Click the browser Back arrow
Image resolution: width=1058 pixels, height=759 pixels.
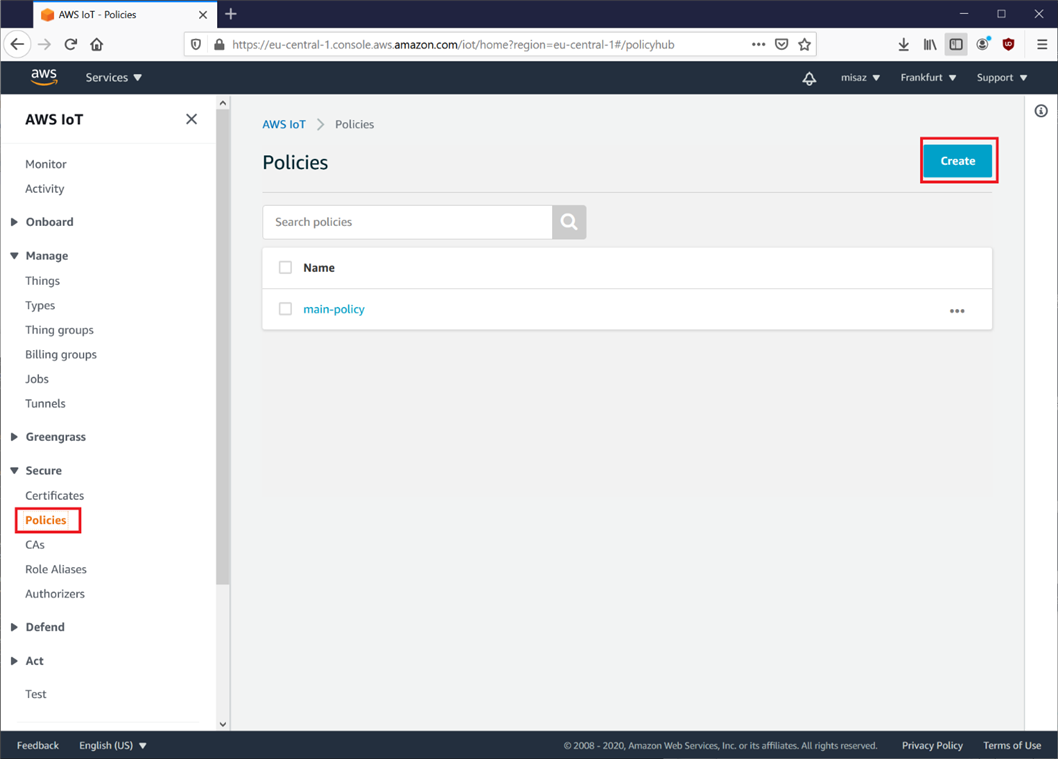[x=18, y=45]
